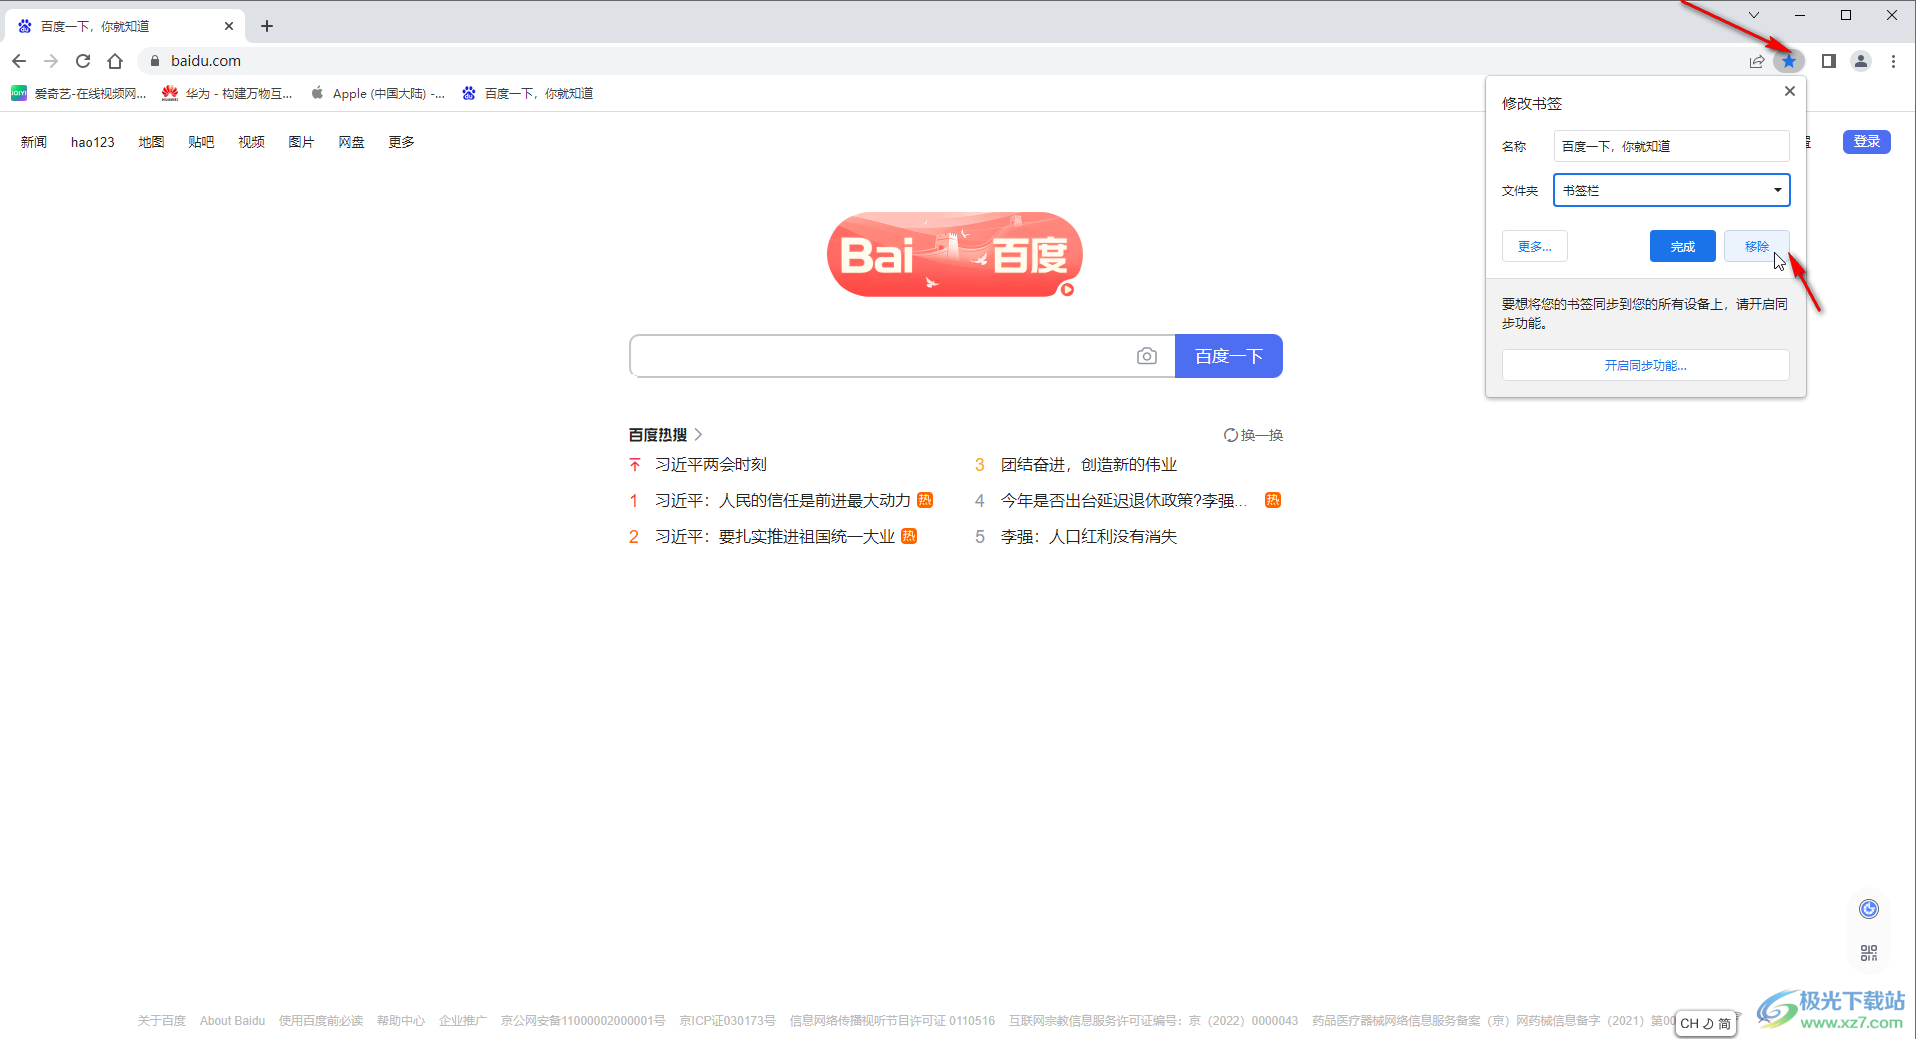Open 百度热搜 heading arrow

point(698,435)
